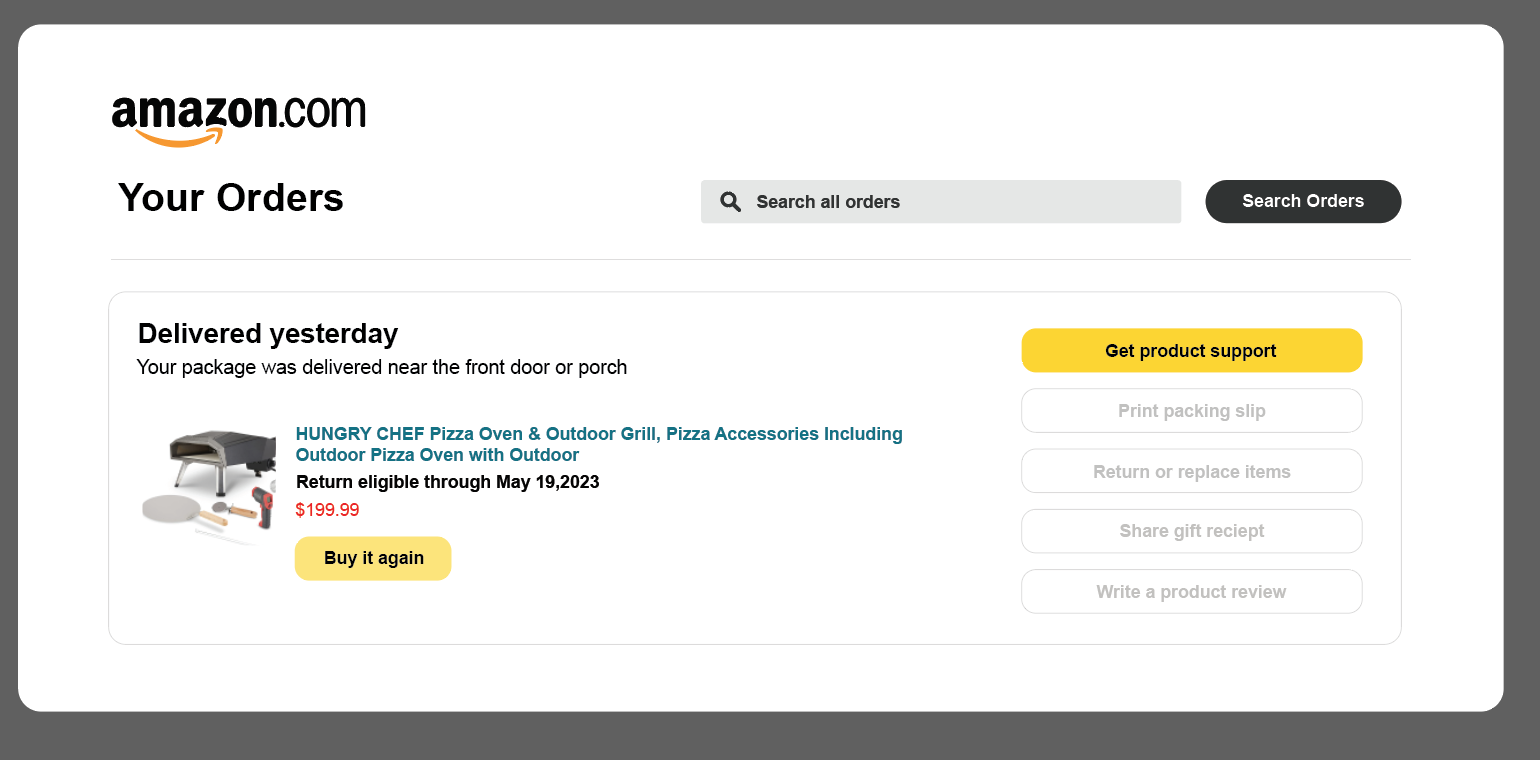
Task: Choose Return or replace items
Action: tap(1191, 470)
